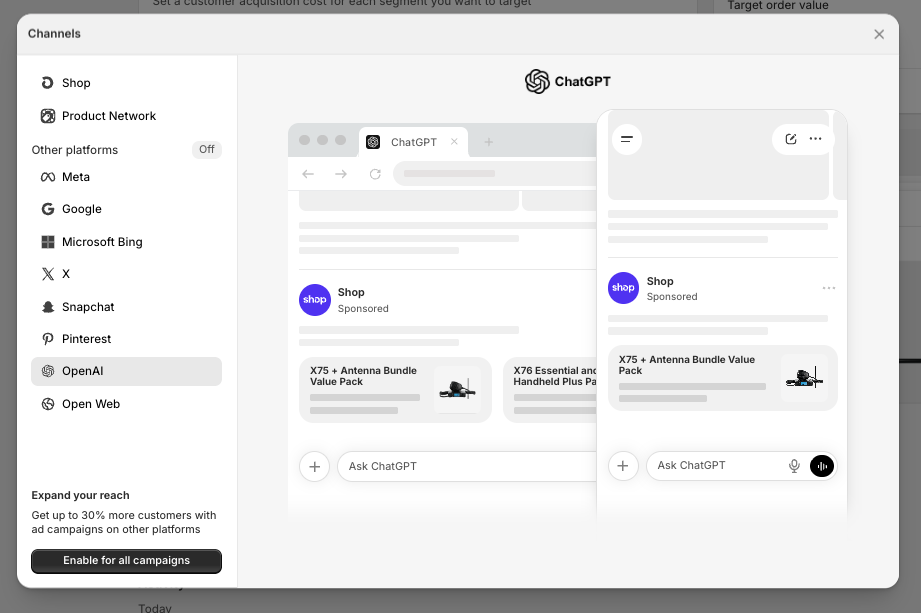Click the plus button beside mobile Ask ChatGPT
This screenshot has width=921, height=613.
coord(623,466)
